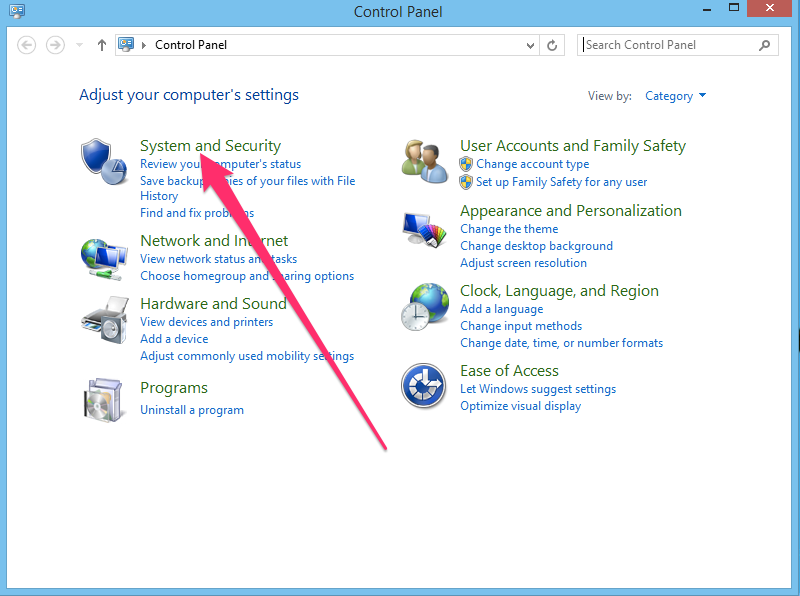Click the Search Control Panel field

(x=678, y=45)
